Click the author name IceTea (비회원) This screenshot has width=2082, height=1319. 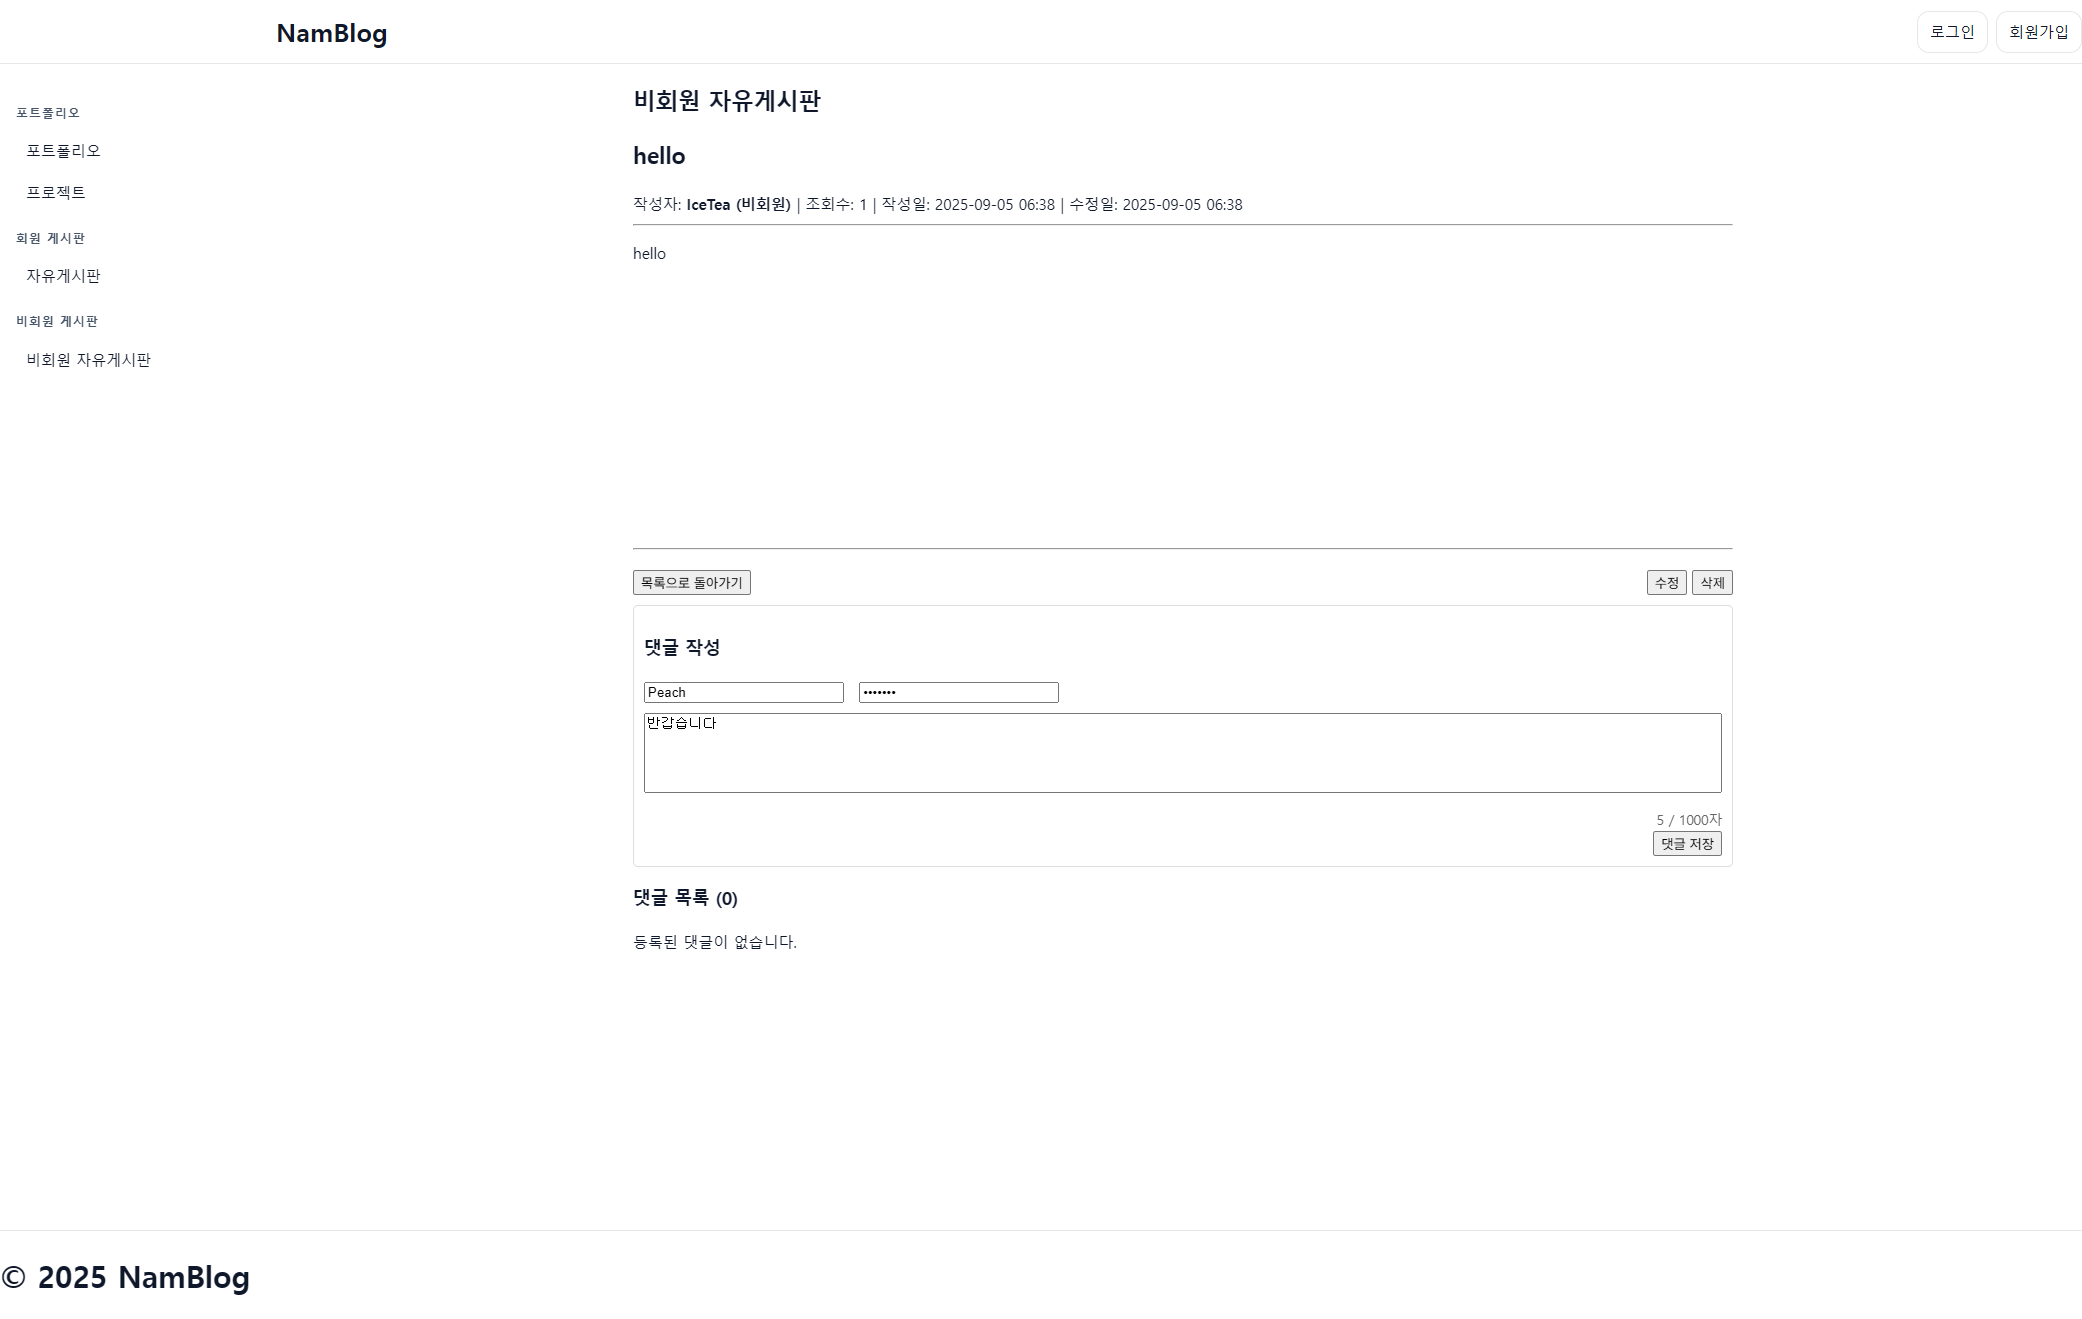[738, 204]
